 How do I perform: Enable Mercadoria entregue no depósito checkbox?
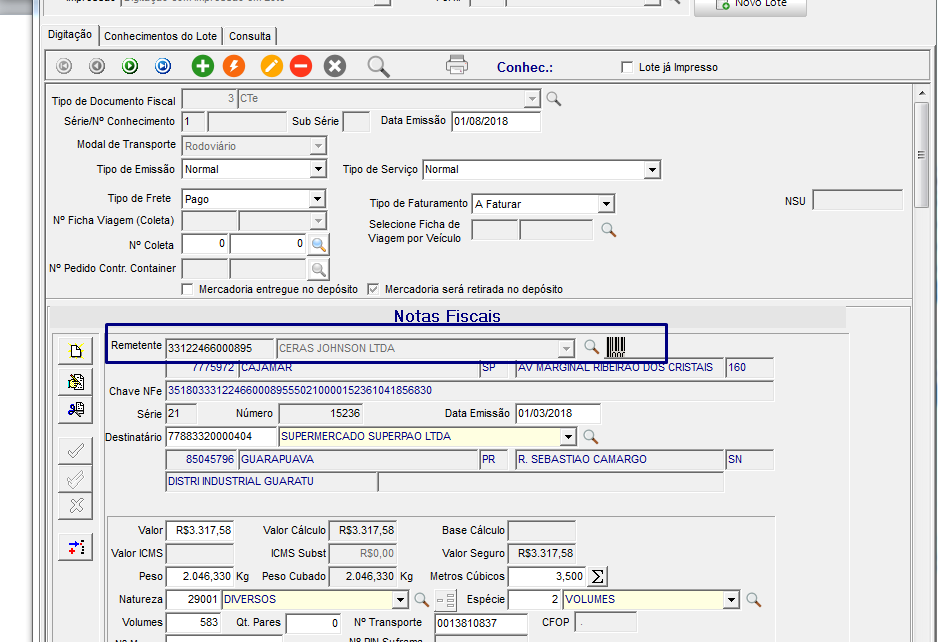(187, 289)
